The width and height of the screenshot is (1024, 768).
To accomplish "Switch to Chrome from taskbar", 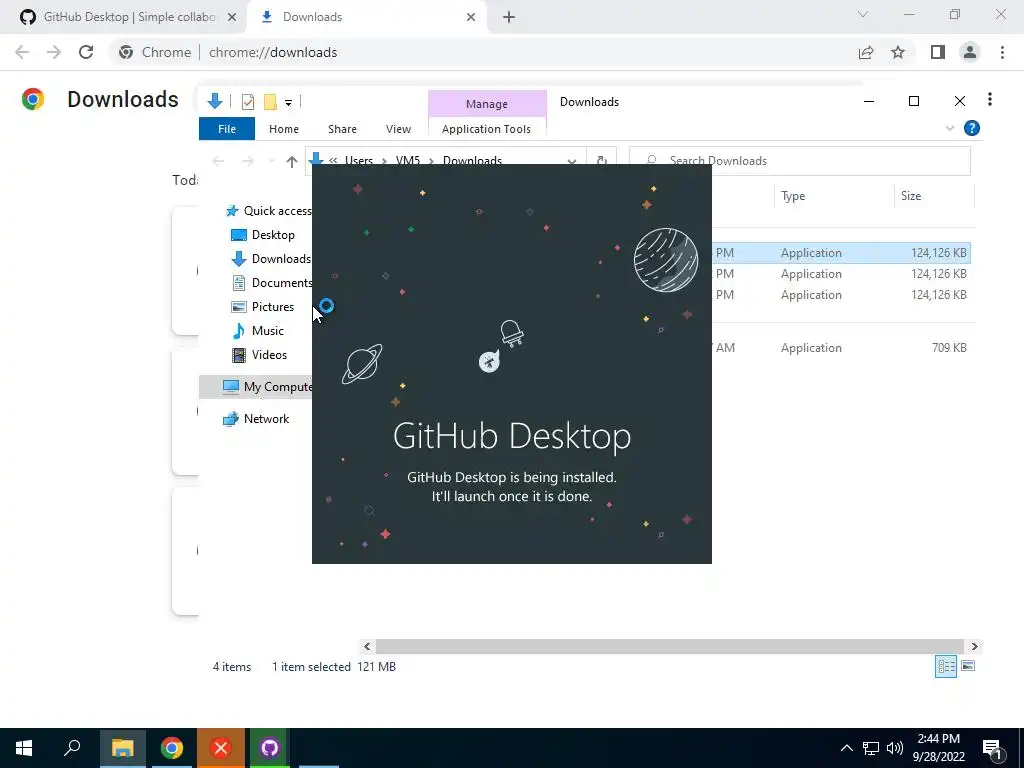I will click(172, 748).
